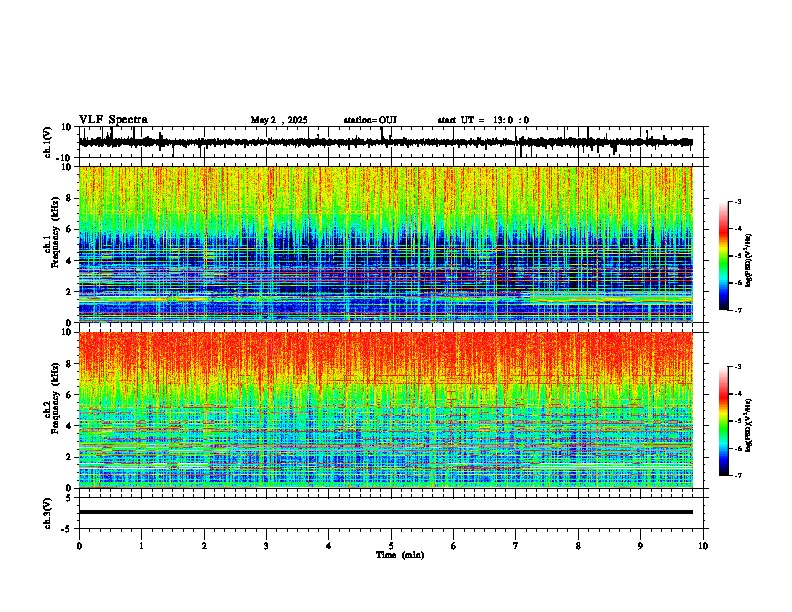Viewport: 792px width, 612px height.
Task: Click the "-3" label on ch.2 color bar
Action: pyautogui.click(x=738, y=367)
